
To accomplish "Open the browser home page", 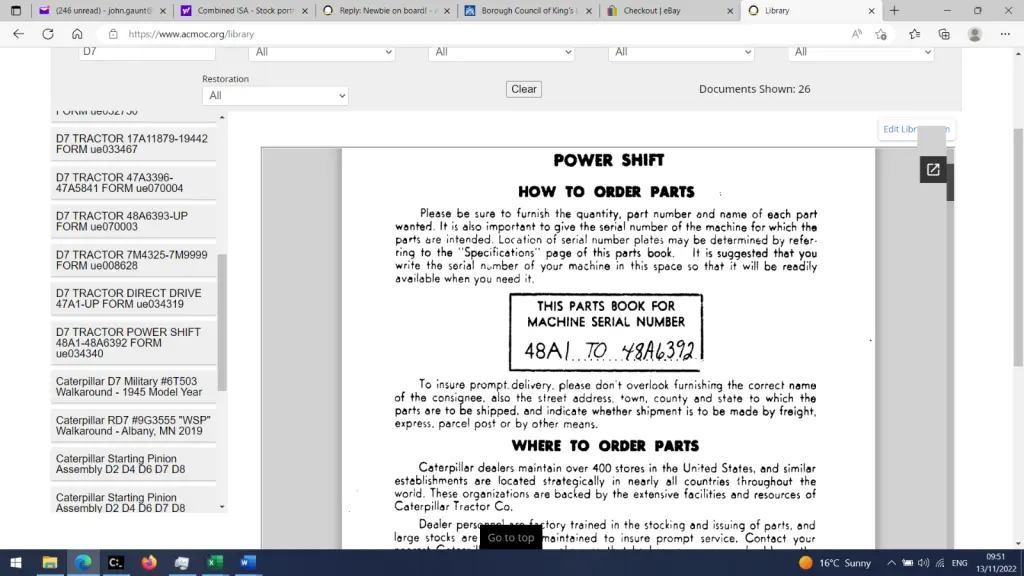I will point(77,34).
